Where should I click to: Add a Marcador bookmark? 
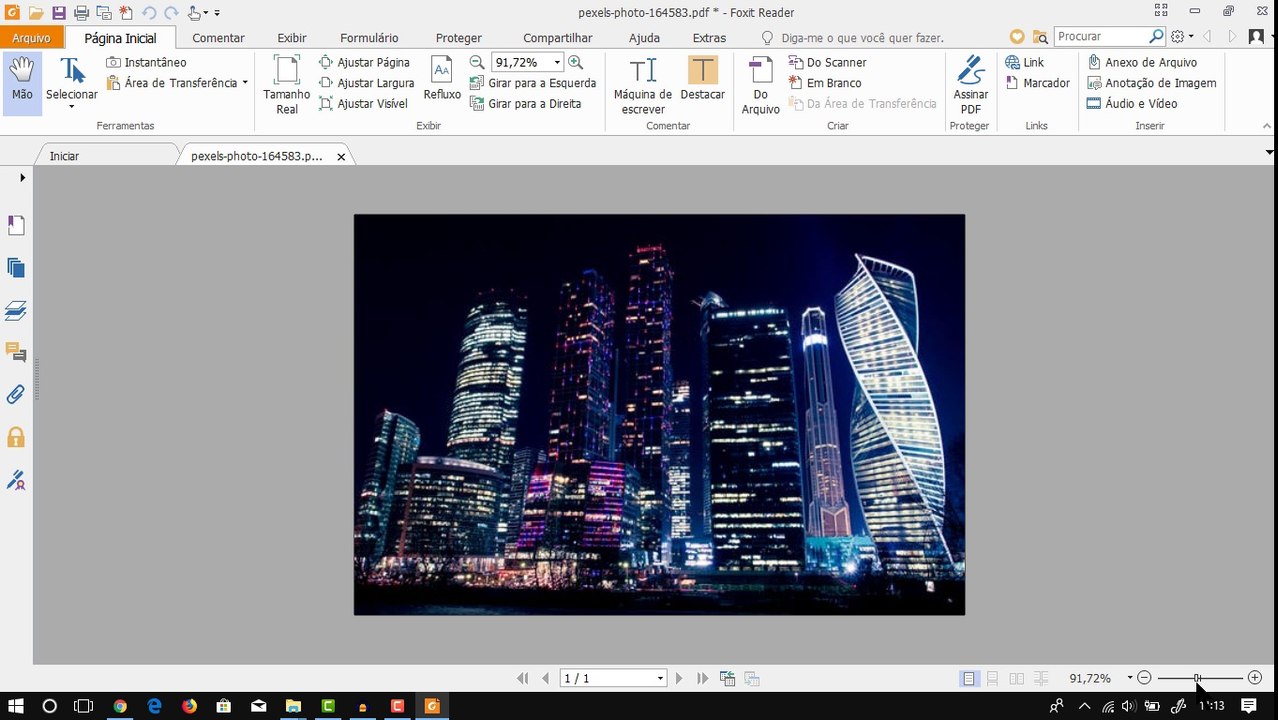(x=1037, y=83)
